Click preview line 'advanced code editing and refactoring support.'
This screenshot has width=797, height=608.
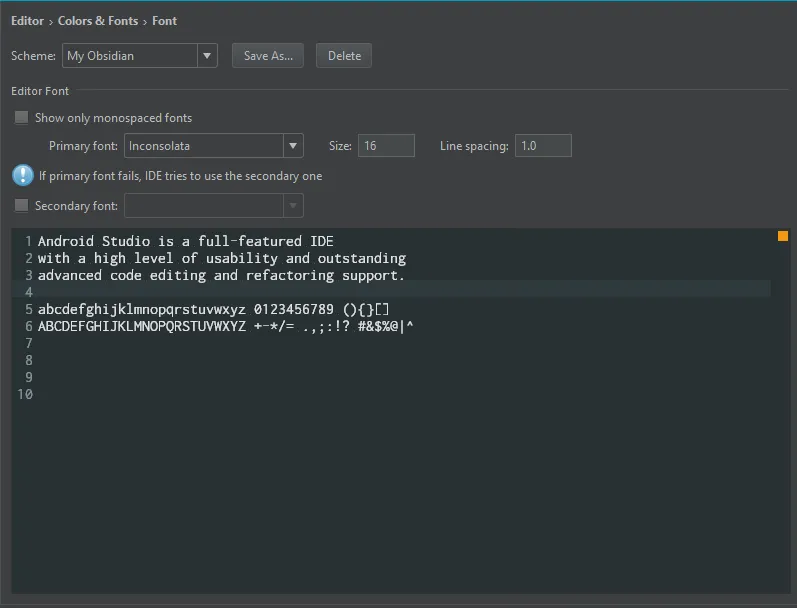221,275
